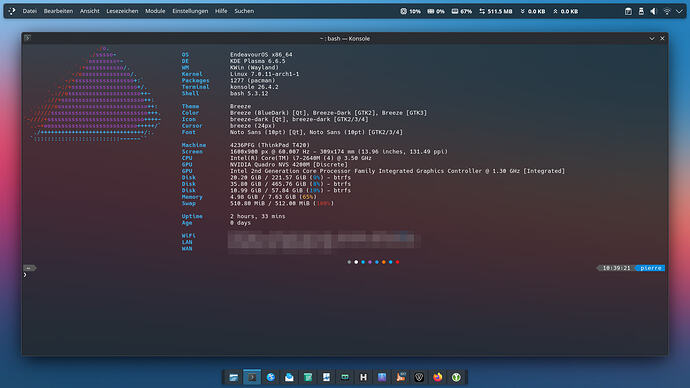Open the Bearbeiten menu
This screenshot has width=690, height=388.
pyautogui.click(x=58, y=11)
